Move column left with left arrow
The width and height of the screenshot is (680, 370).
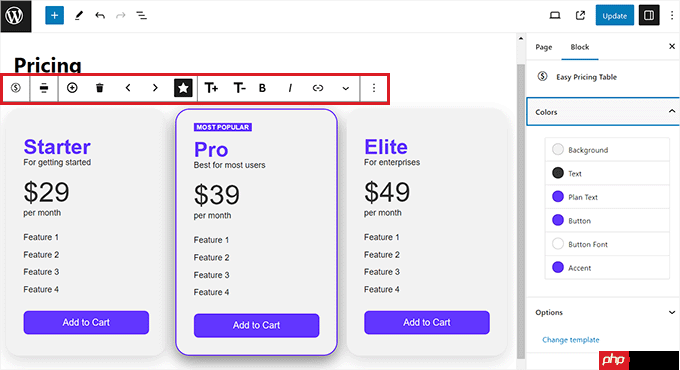pos(128,88)
